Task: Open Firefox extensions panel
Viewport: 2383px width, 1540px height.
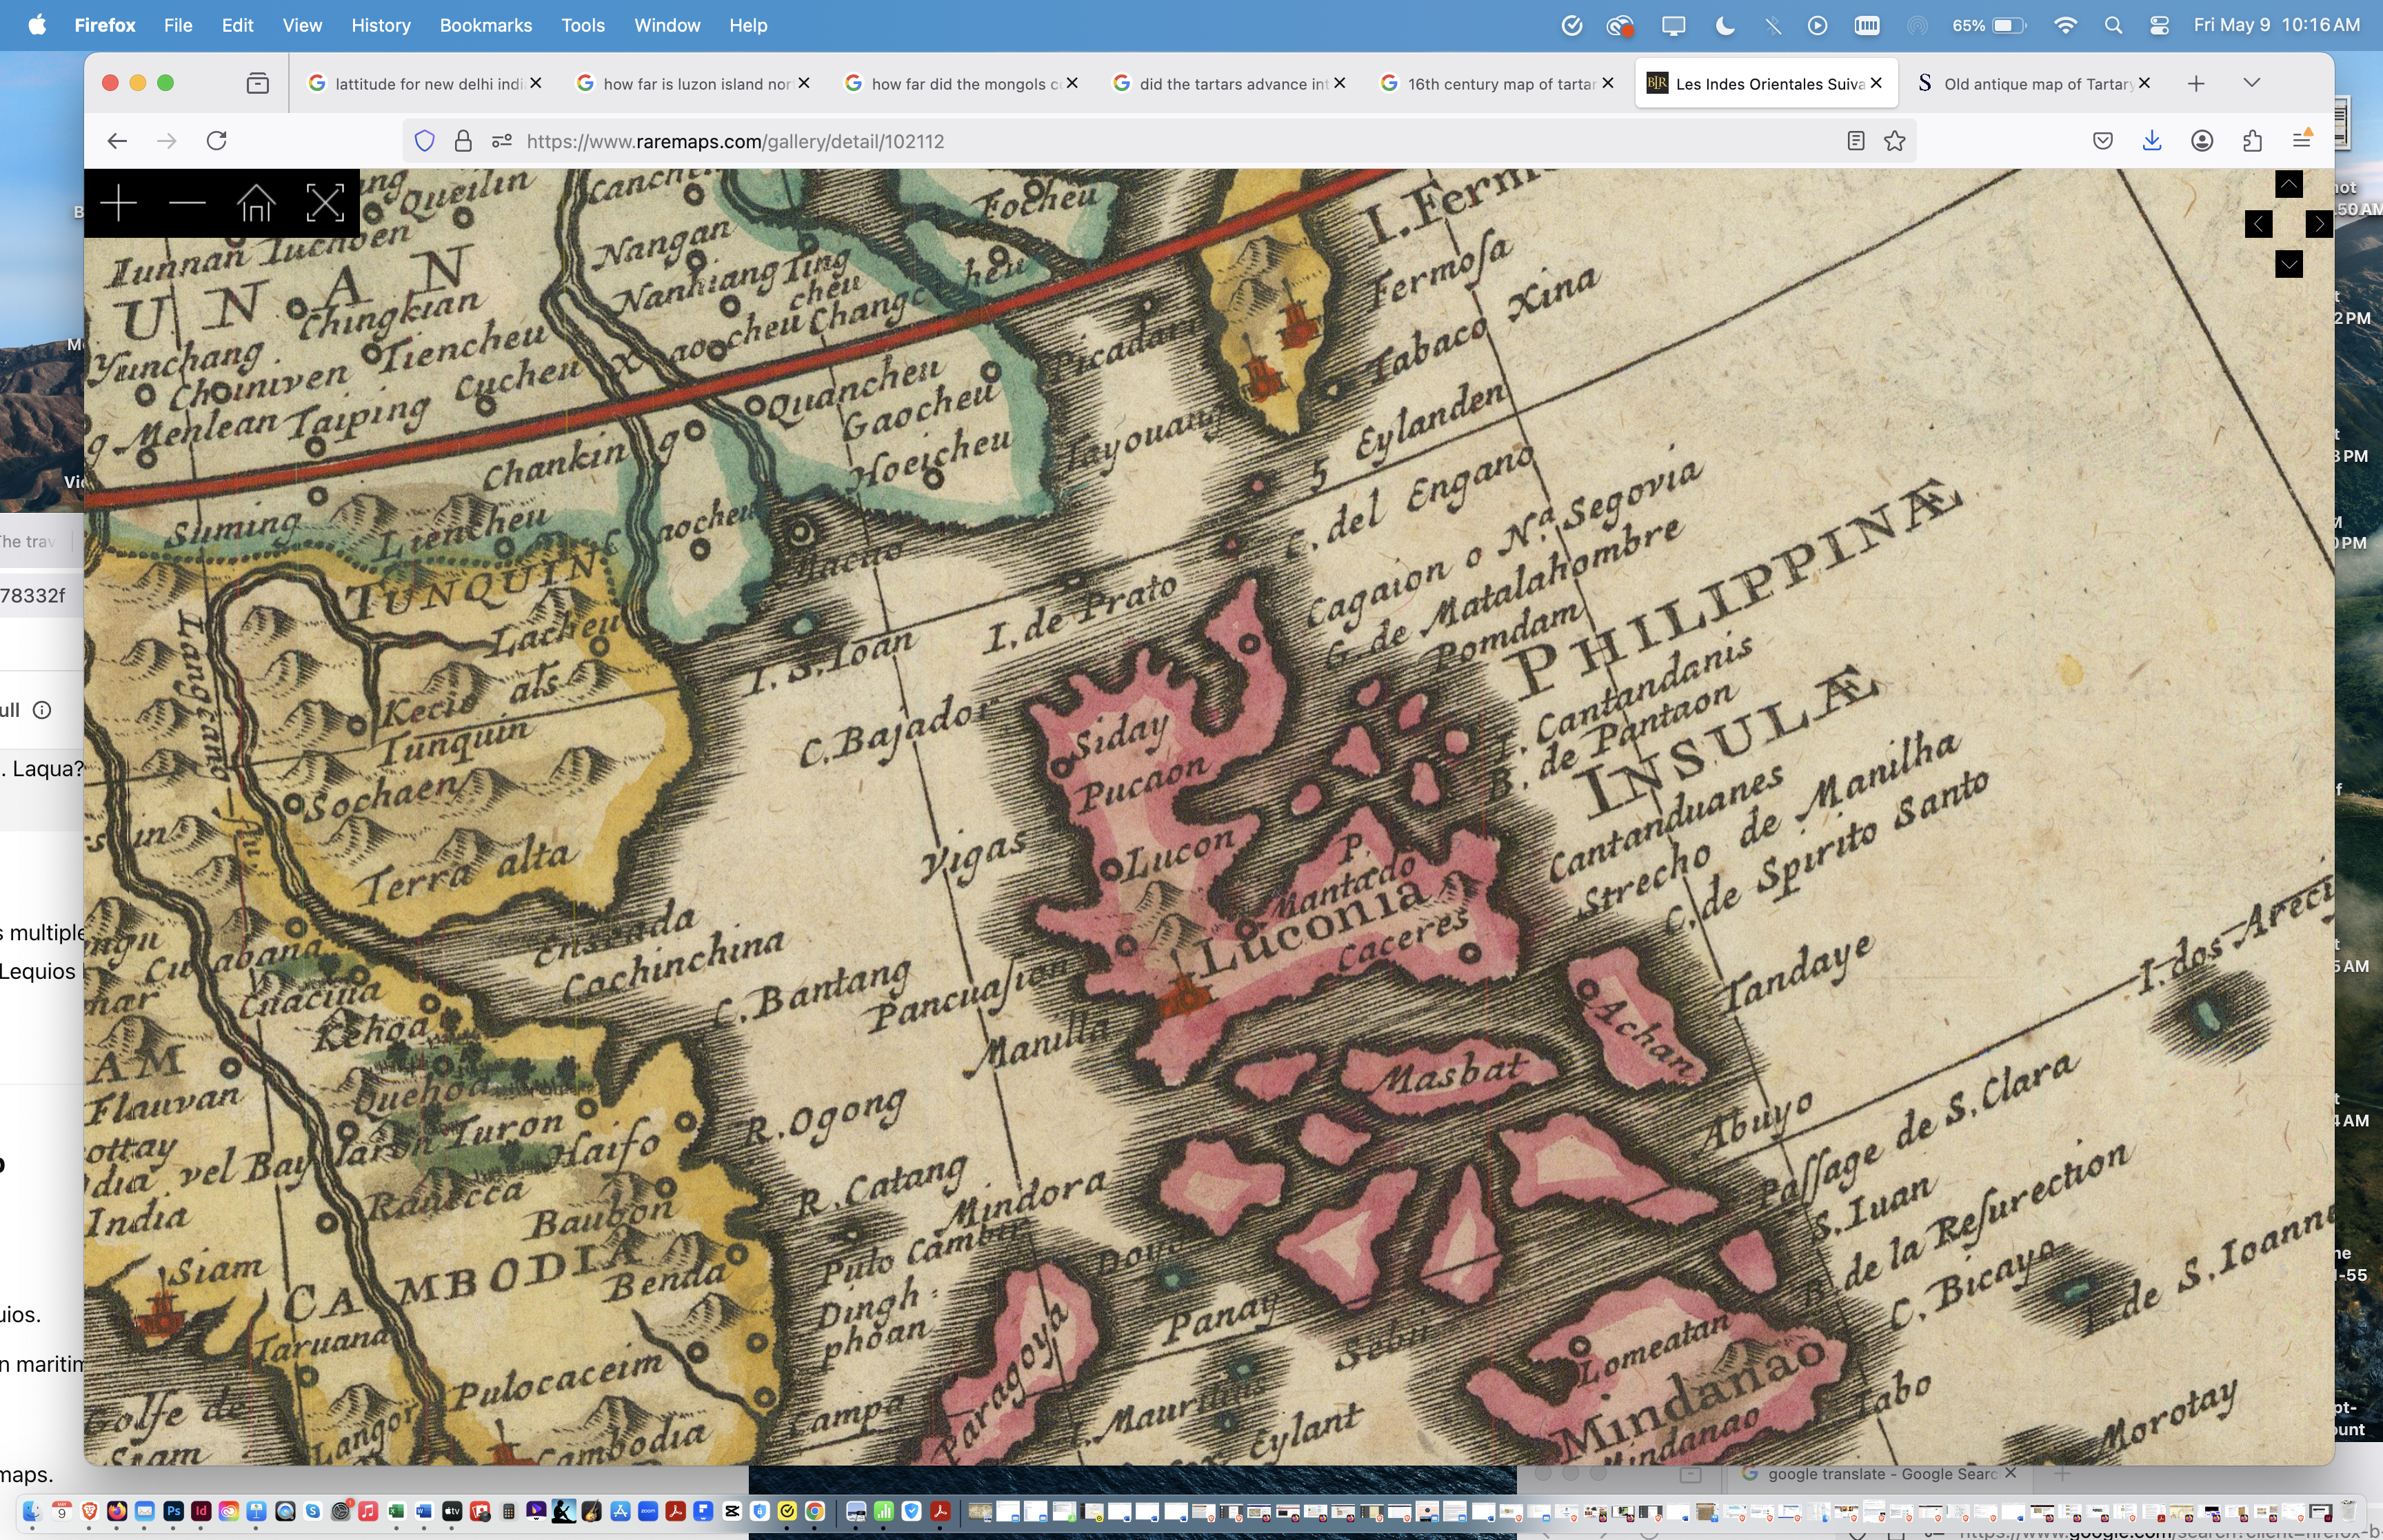Action: pos(2252,141)
